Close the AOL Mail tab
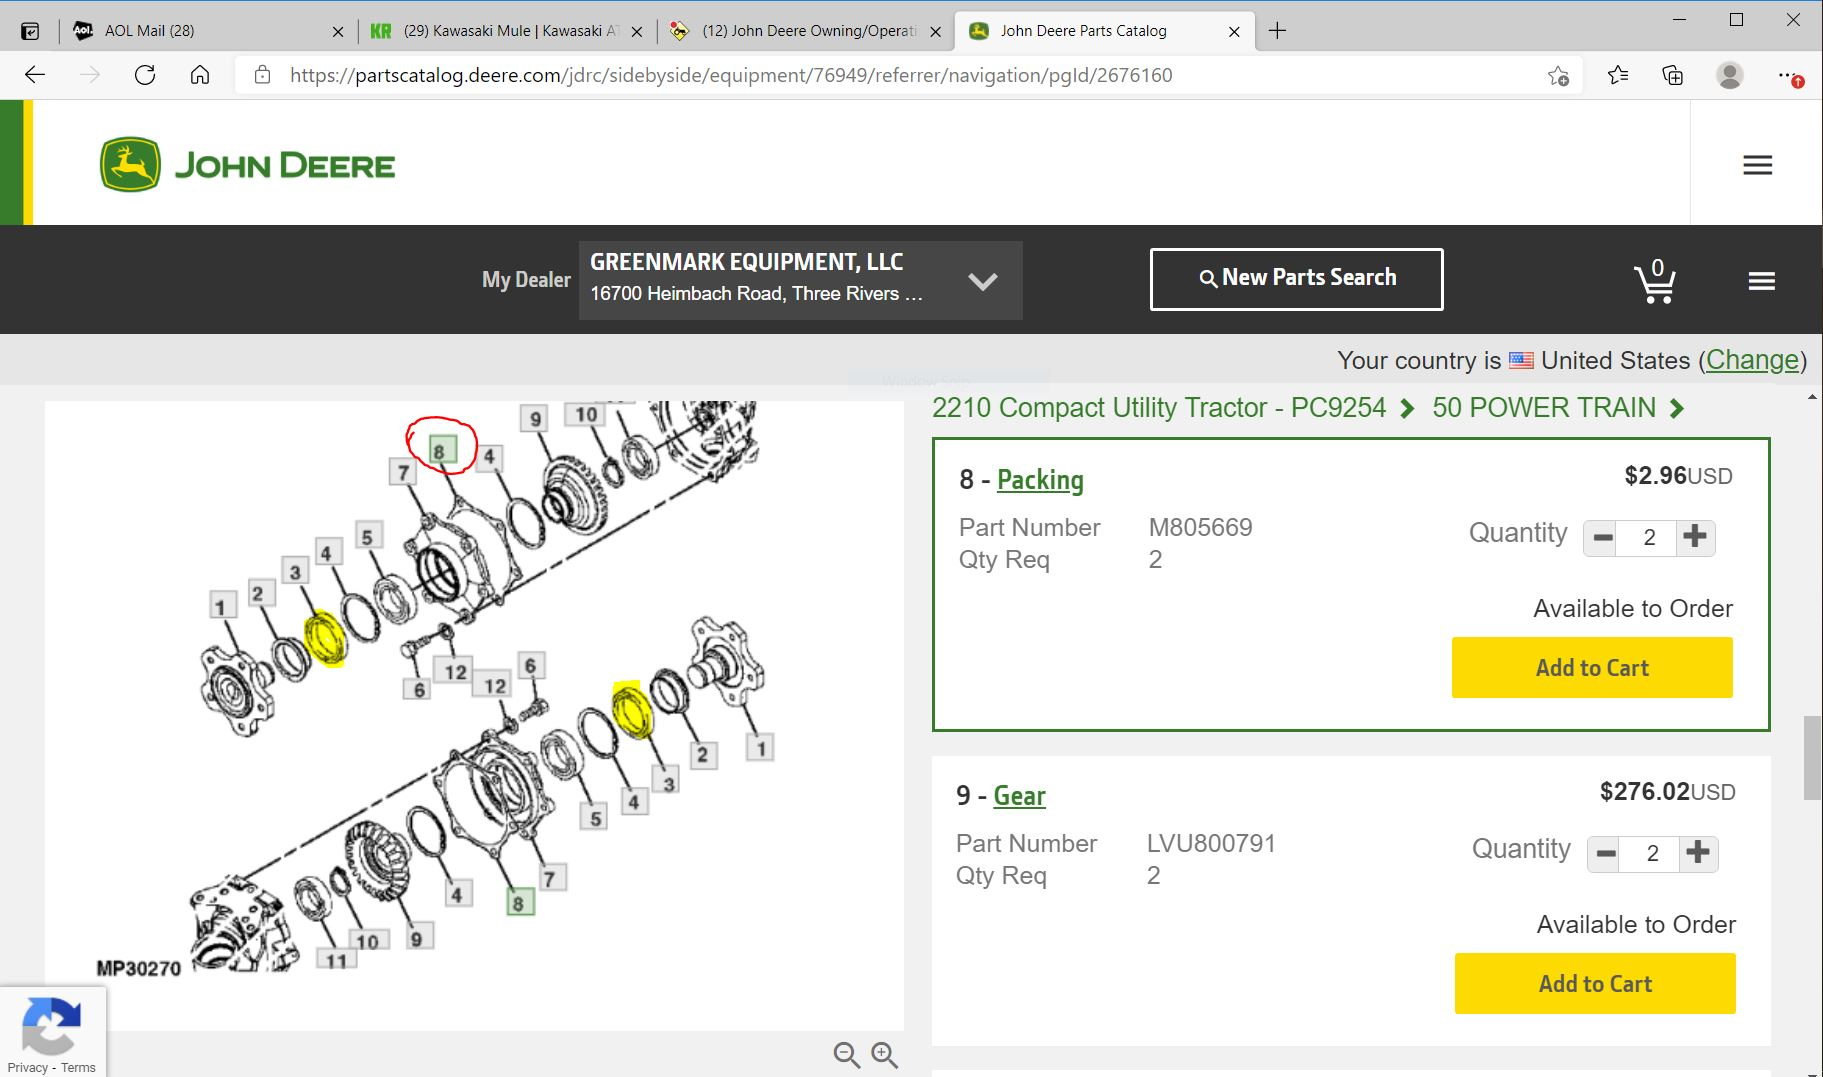 coord(338,31)
